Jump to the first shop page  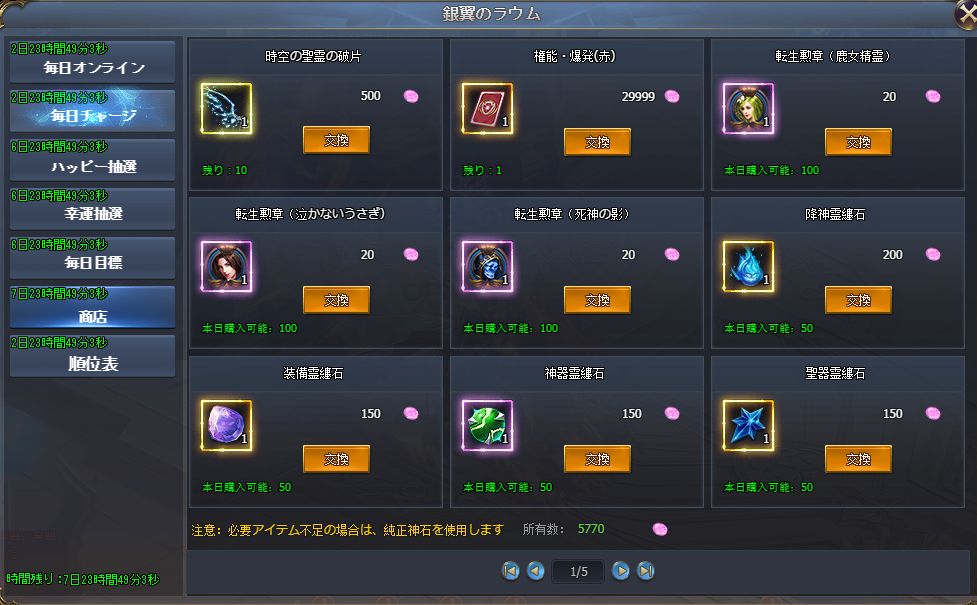(x=510, y=571)
